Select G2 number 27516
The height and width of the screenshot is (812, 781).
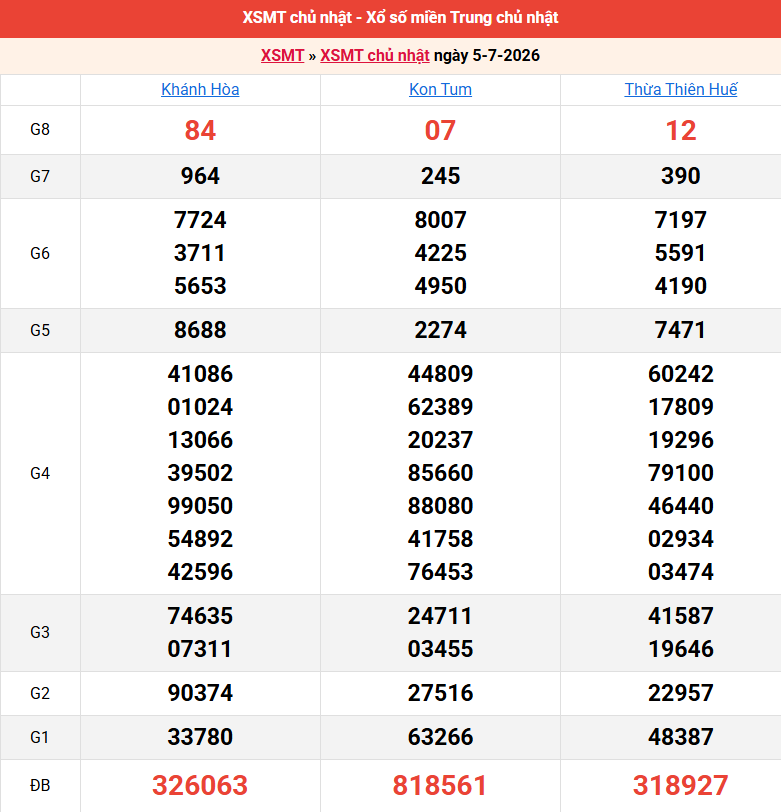pyautogui.click(x=440, y=693)
